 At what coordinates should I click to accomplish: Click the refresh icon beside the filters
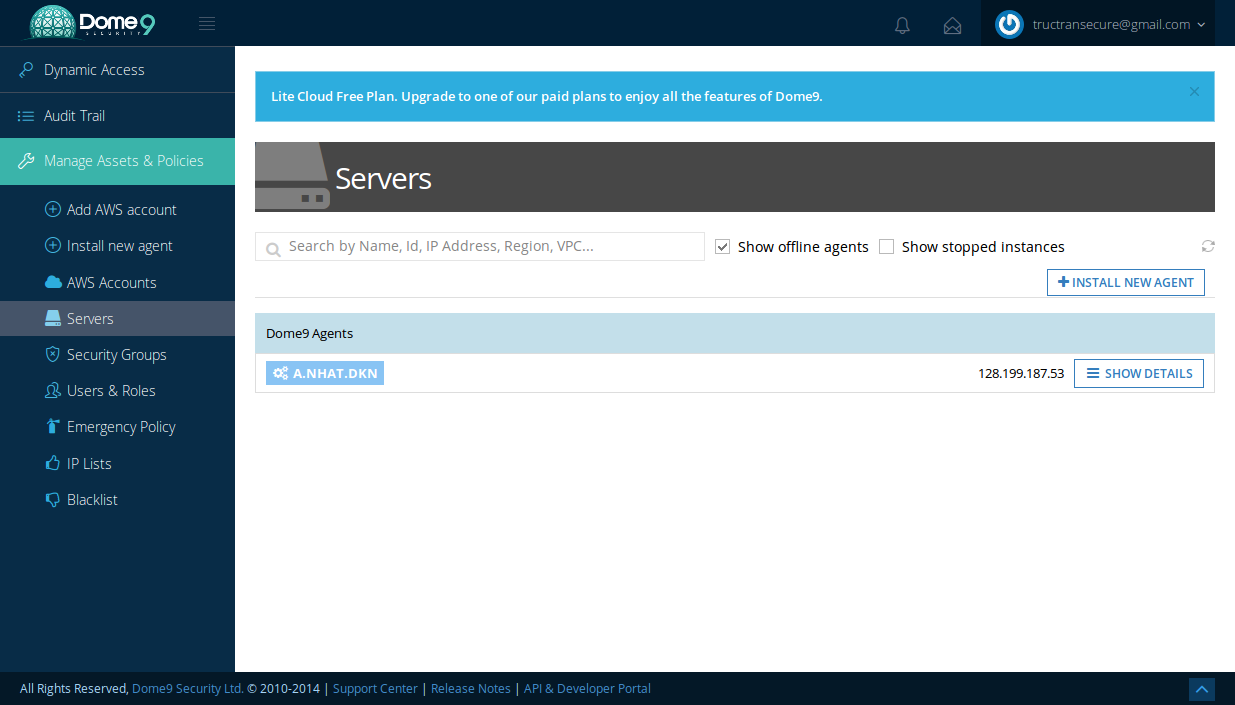pyautogui.click(x=1208, y=246)
